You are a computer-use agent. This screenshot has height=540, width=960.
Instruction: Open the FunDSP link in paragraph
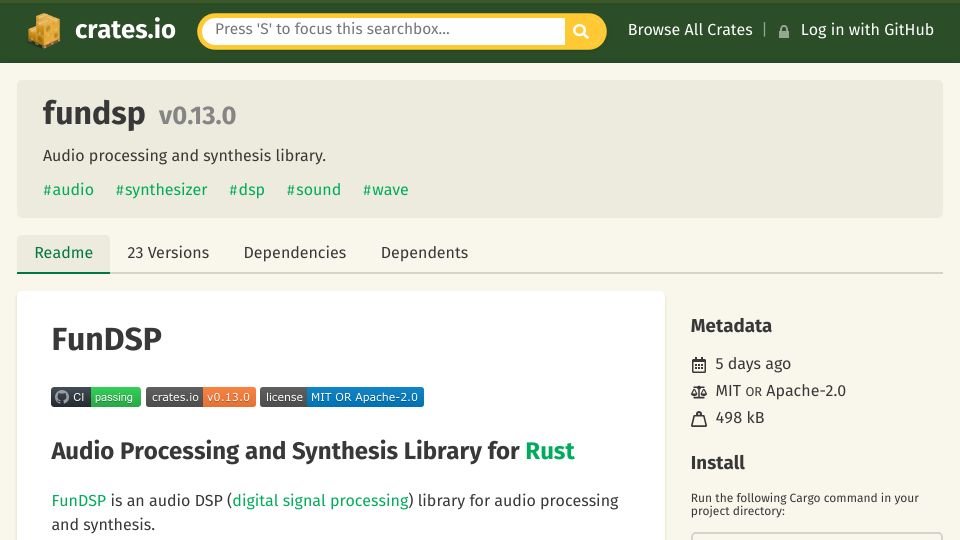coord(79,500)
